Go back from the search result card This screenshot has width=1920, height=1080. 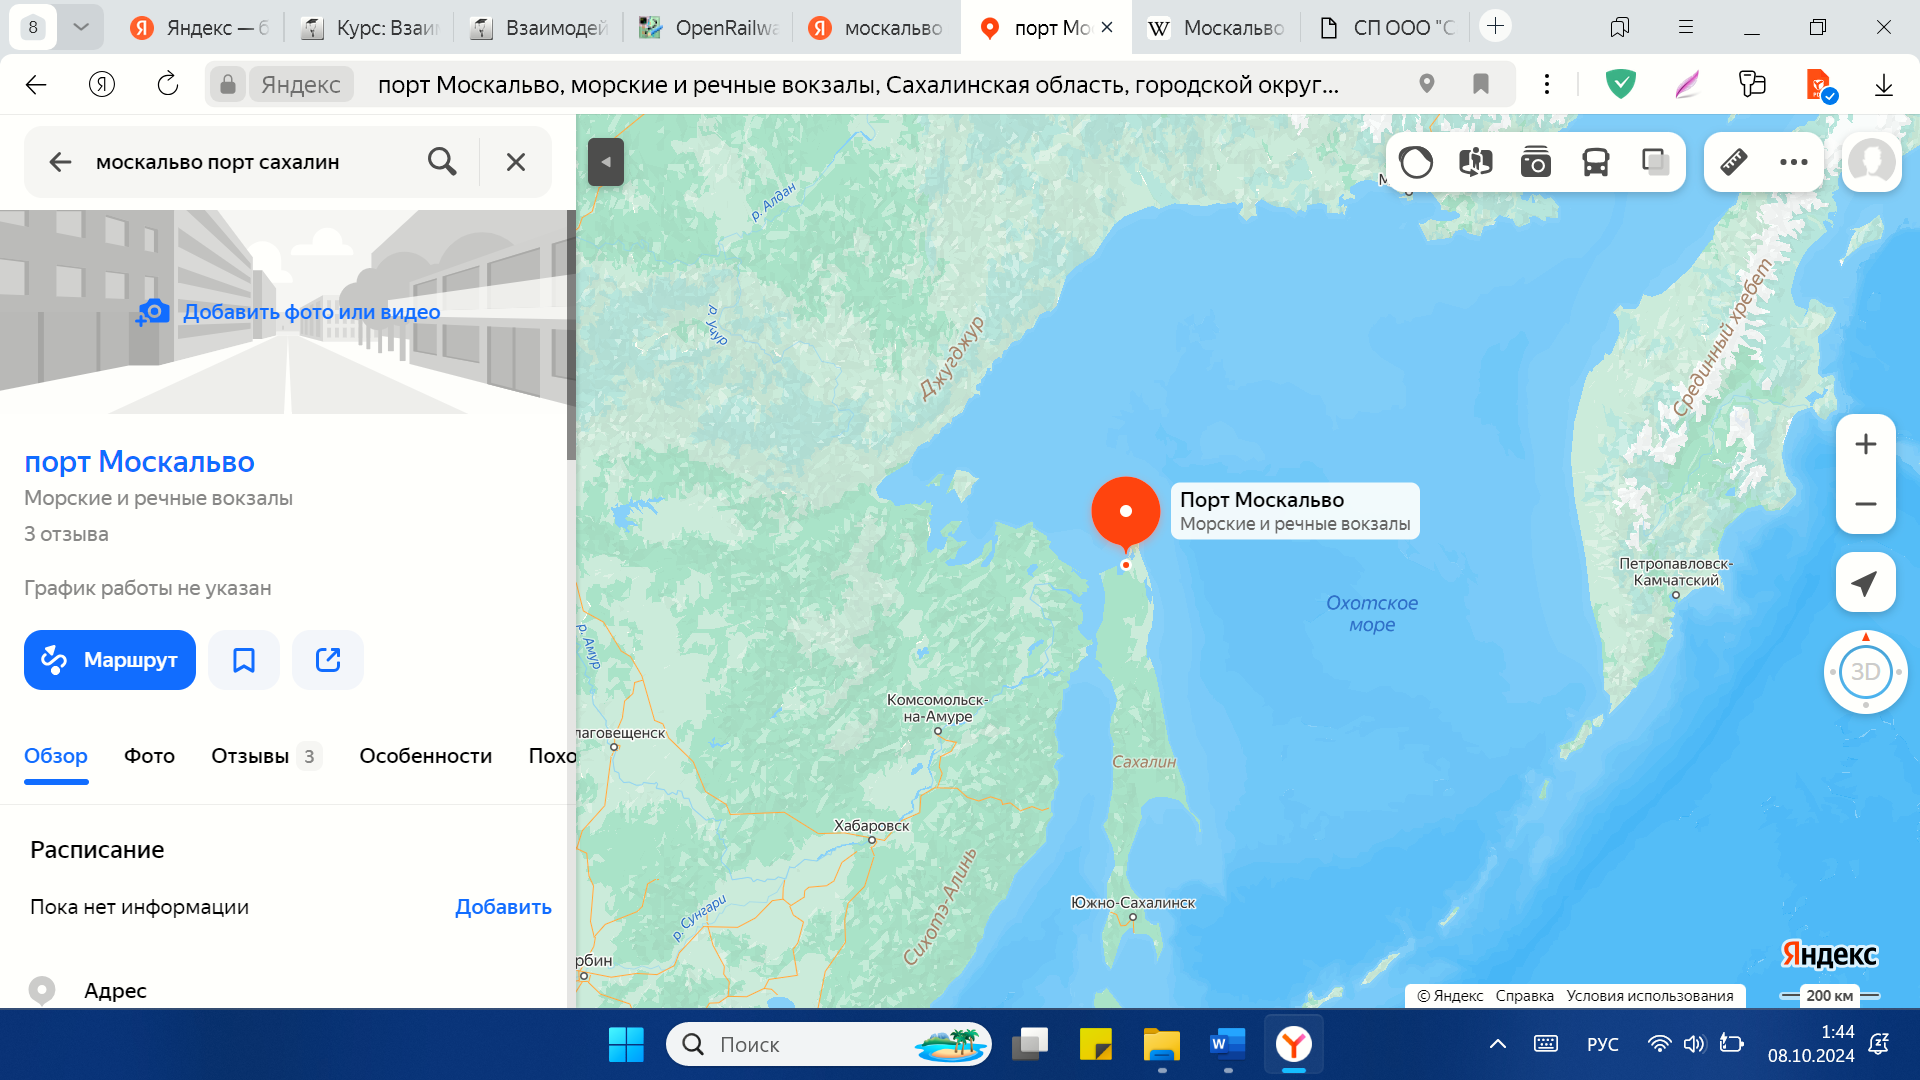60,162
